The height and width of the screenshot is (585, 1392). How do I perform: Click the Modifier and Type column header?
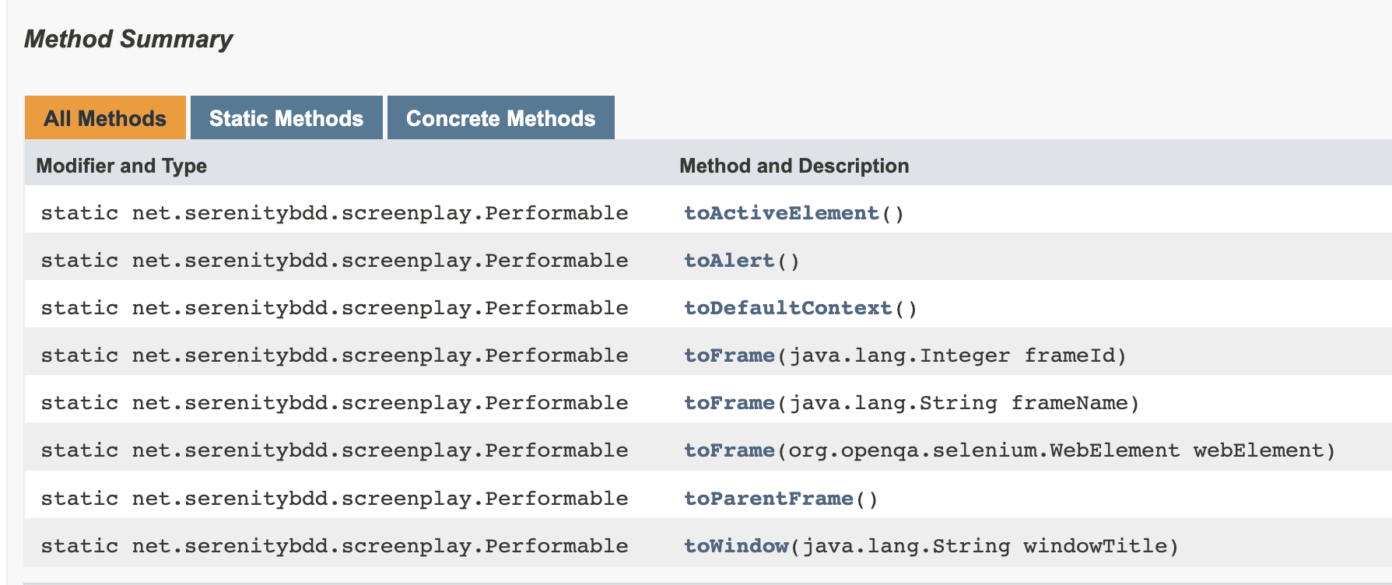pyautogui.click(x=121, y=166)
